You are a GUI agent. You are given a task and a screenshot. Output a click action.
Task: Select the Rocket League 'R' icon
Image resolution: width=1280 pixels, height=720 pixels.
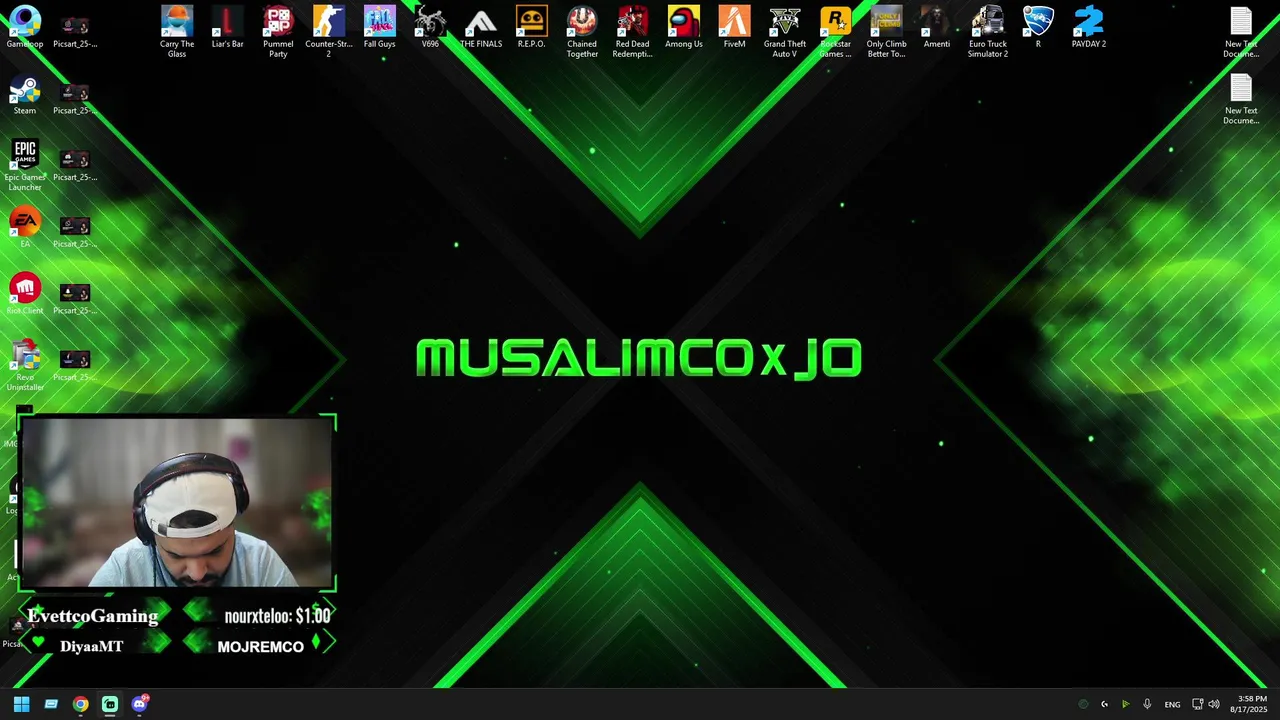1038,27
